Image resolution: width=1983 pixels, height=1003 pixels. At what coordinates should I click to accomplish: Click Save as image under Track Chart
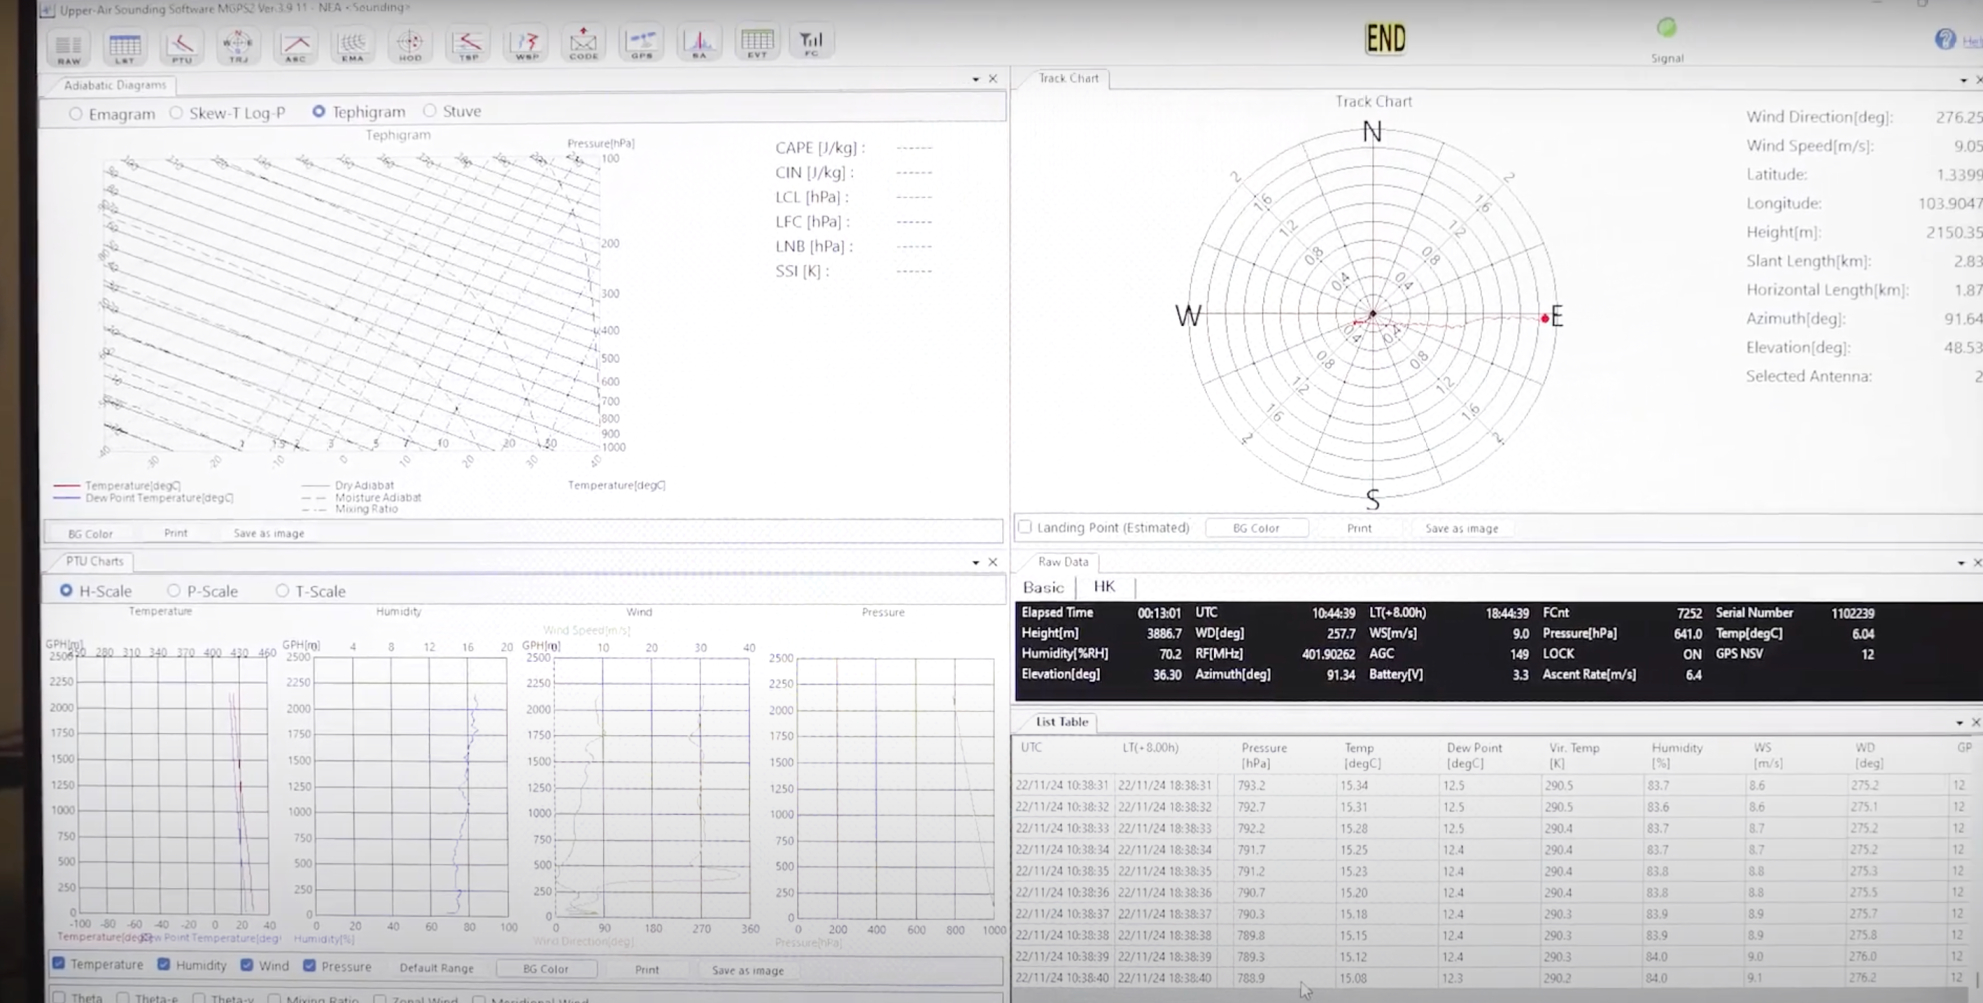click(x=1461, y=528)
